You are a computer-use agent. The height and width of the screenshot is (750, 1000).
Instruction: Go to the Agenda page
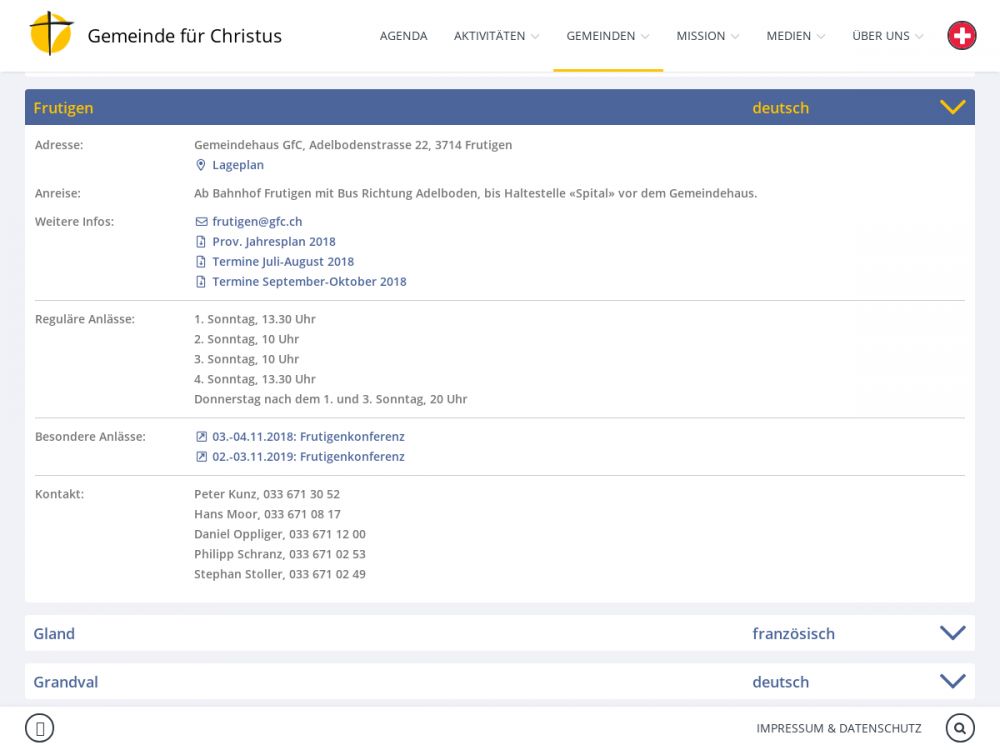403,36
